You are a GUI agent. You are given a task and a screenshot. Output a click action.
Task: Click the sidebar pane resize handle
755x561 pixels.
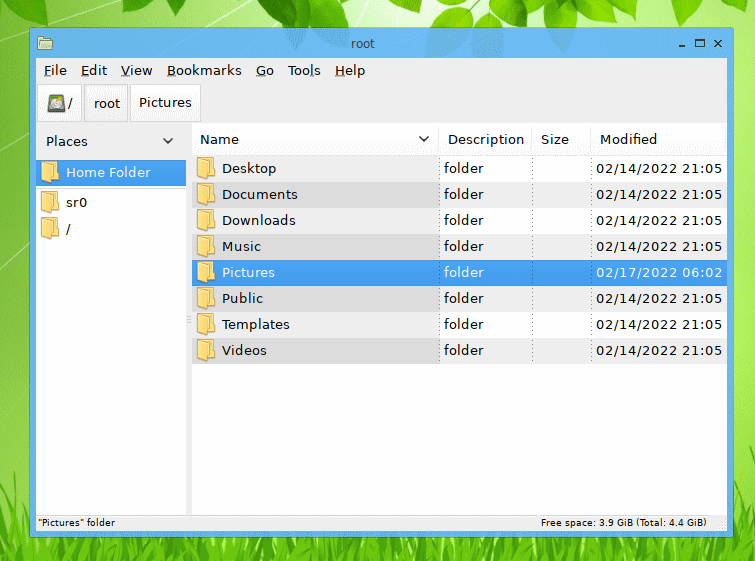click(188, 320)
